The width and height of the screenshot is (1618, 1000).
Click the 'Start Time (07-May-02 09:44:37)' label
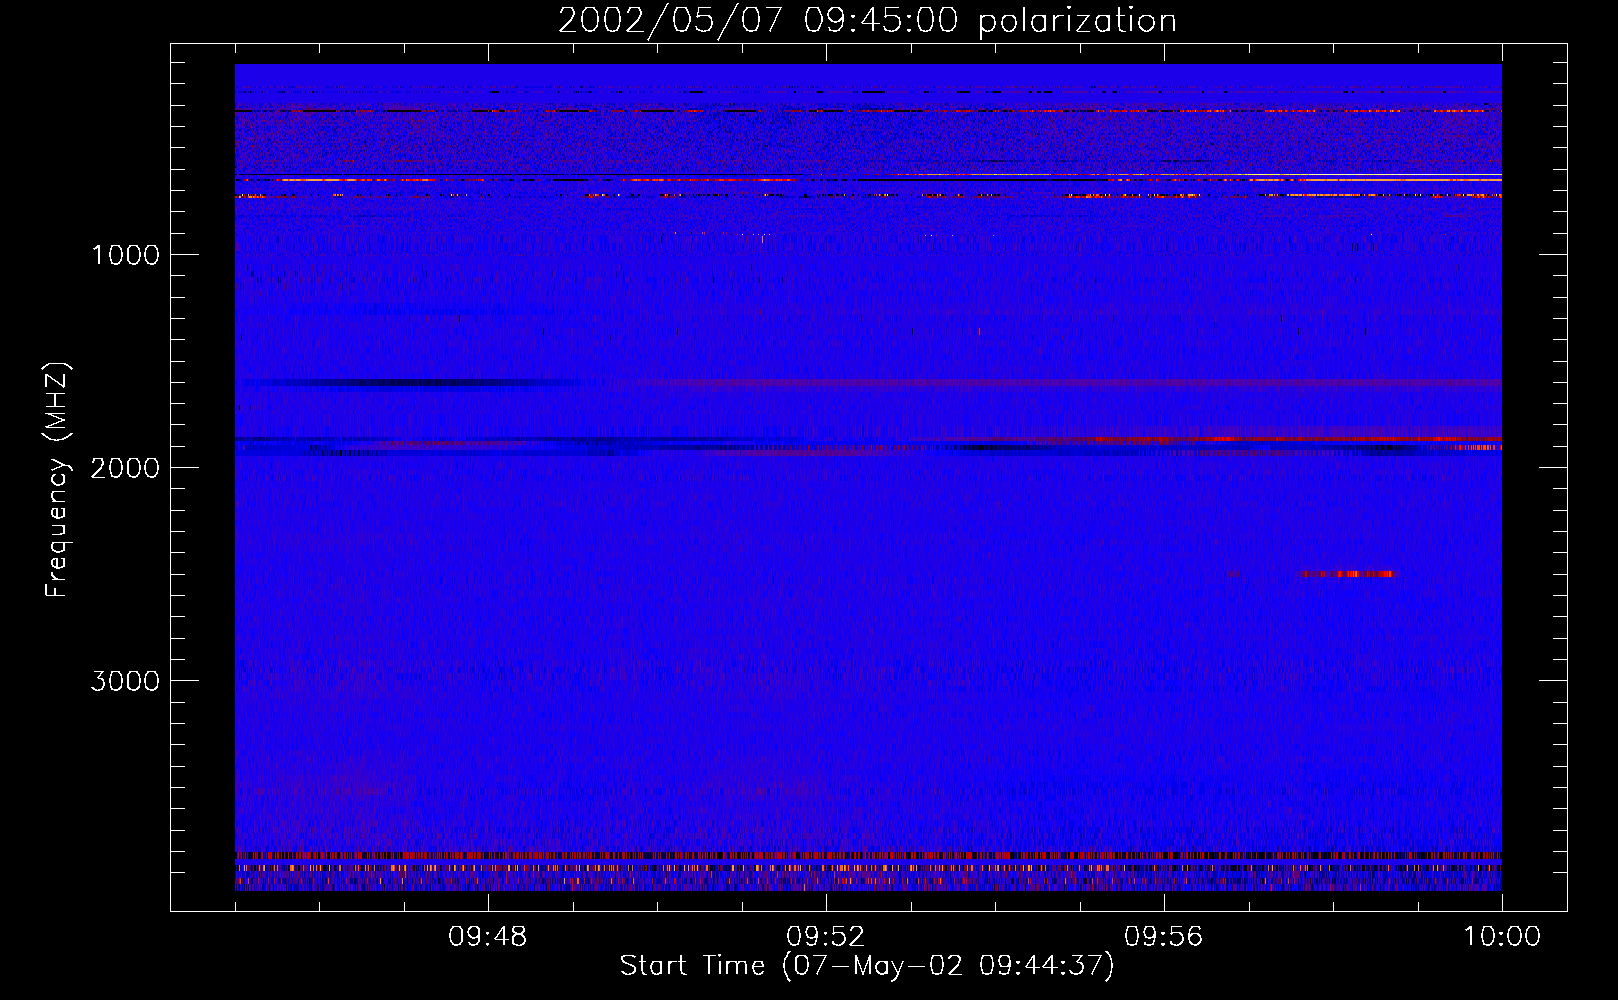(867, 966)
